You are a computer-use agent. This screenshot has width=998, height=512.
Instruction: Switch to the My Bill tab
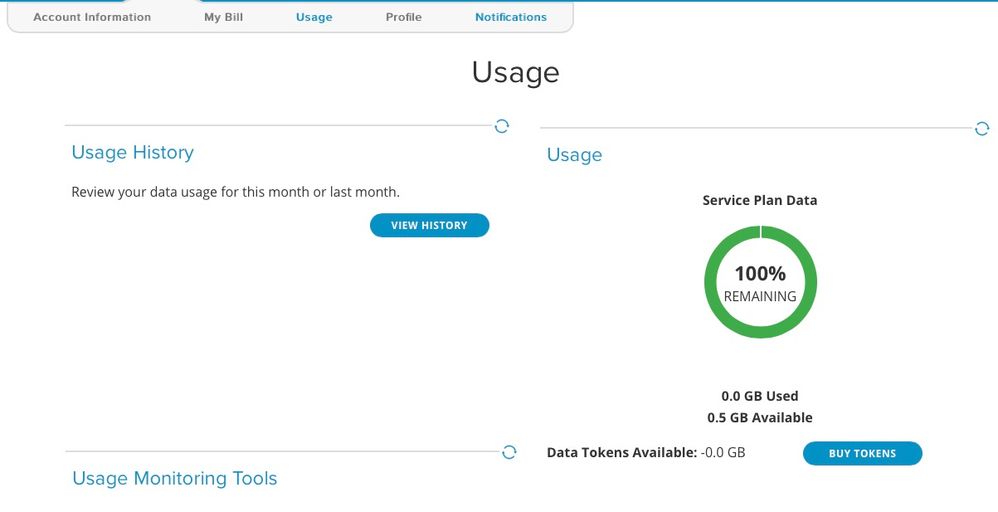click(x=223, y=17)
